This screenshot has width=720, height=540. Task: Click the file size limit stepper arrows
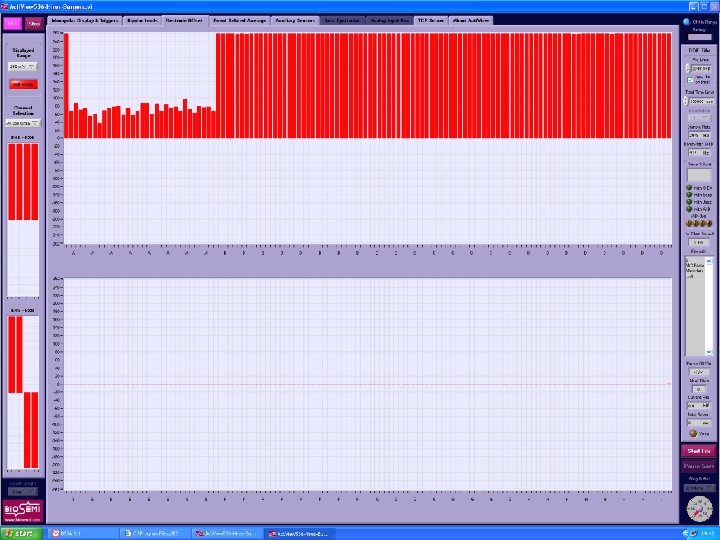pyautogui.click(x=687, y=68)
